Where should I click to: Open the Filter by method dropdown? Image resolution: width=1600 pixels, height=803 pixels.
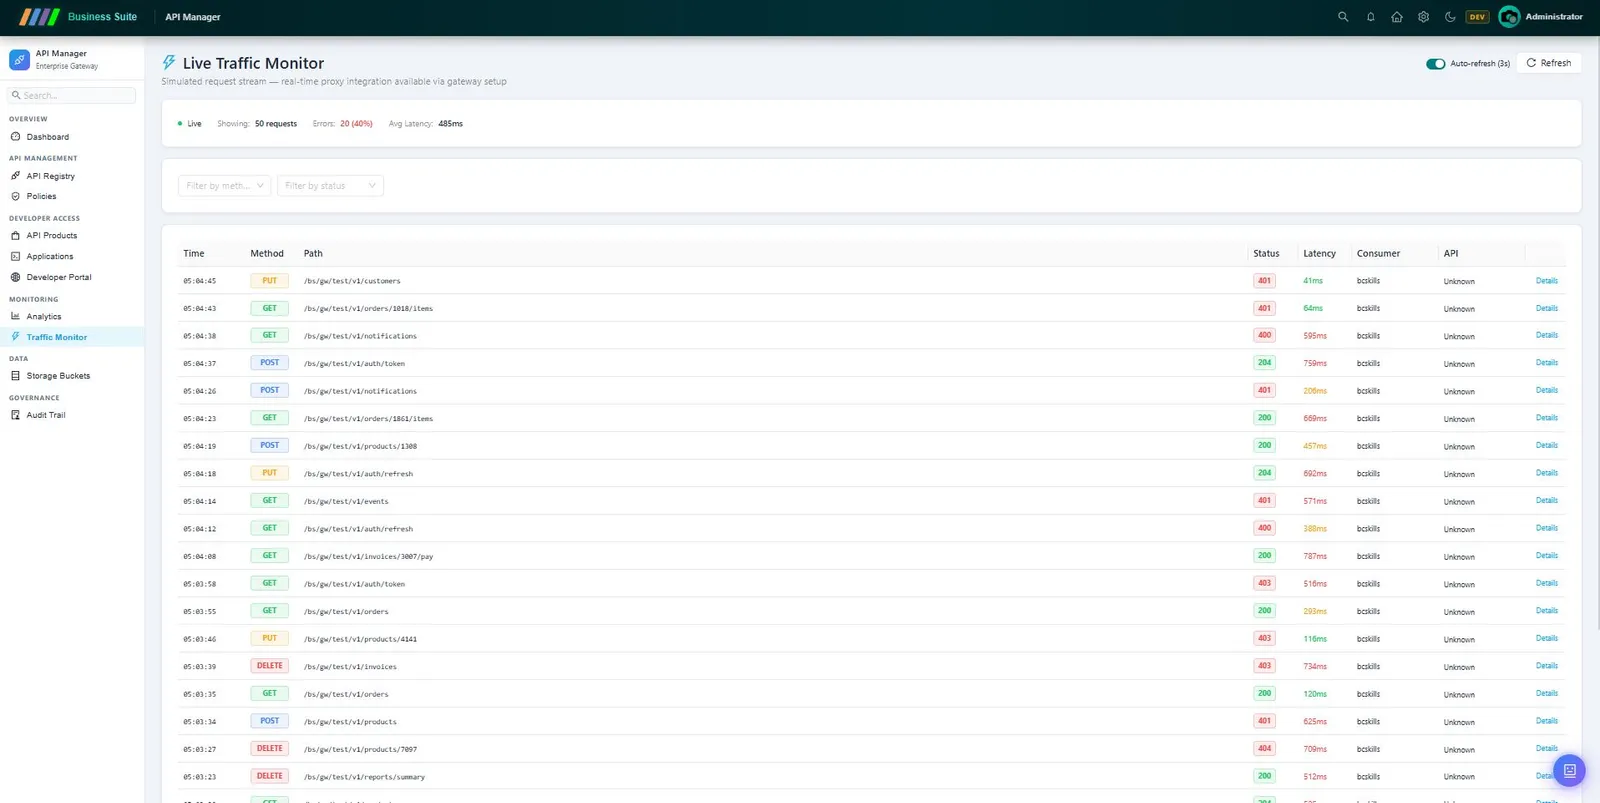[x=224, y=186]
